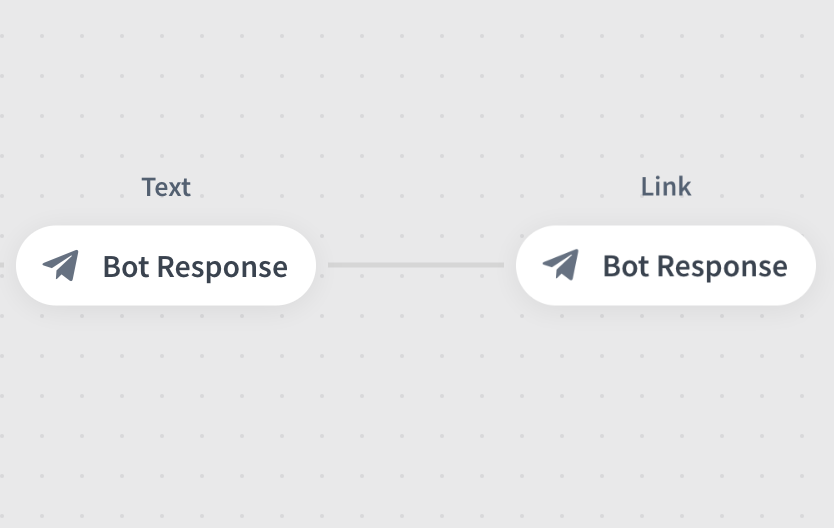Pick the edge joining Text and Link responses
Screen dimensions: 834x528
pyautogui.click(x=416, y=265)
